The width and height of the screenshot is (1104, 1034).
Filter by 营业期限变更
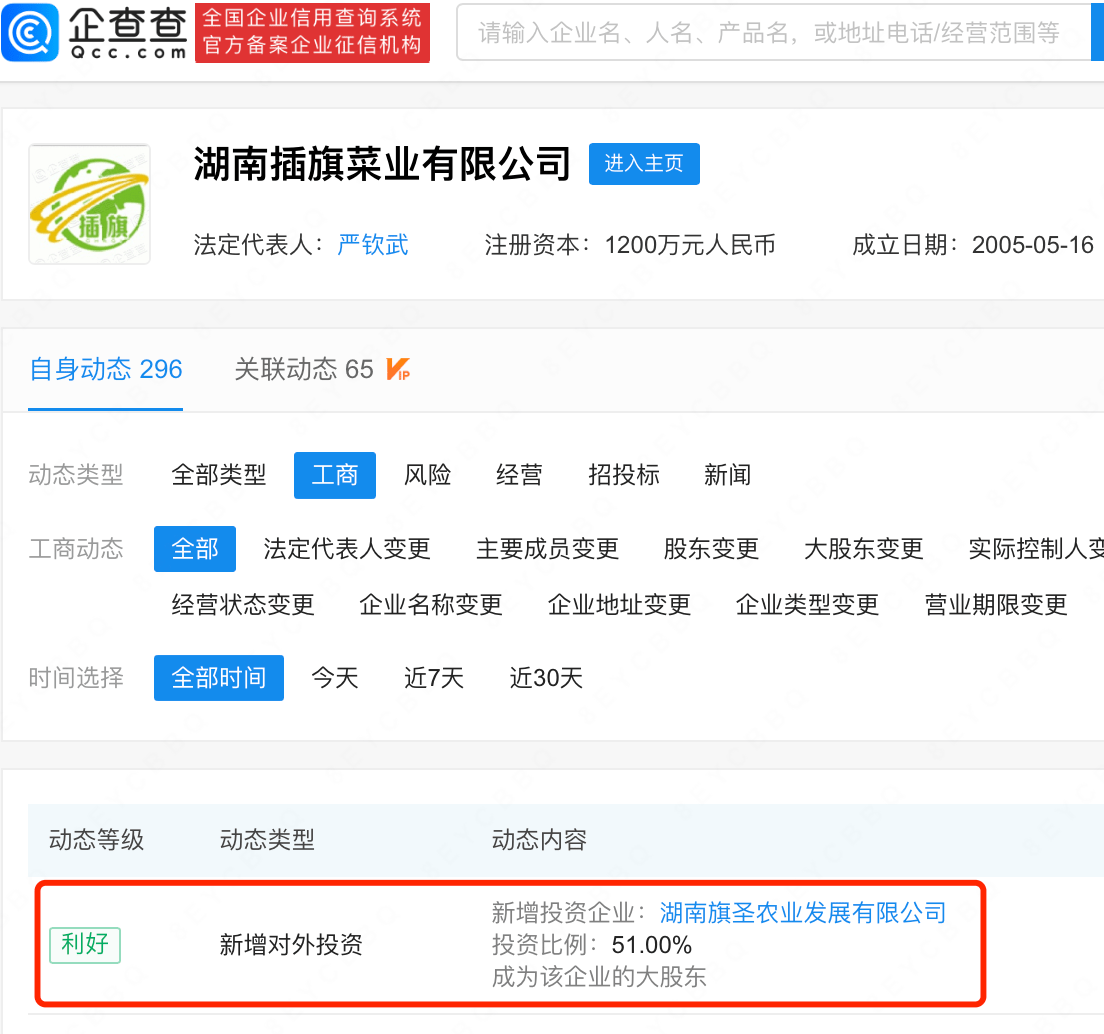coord(996,605)
